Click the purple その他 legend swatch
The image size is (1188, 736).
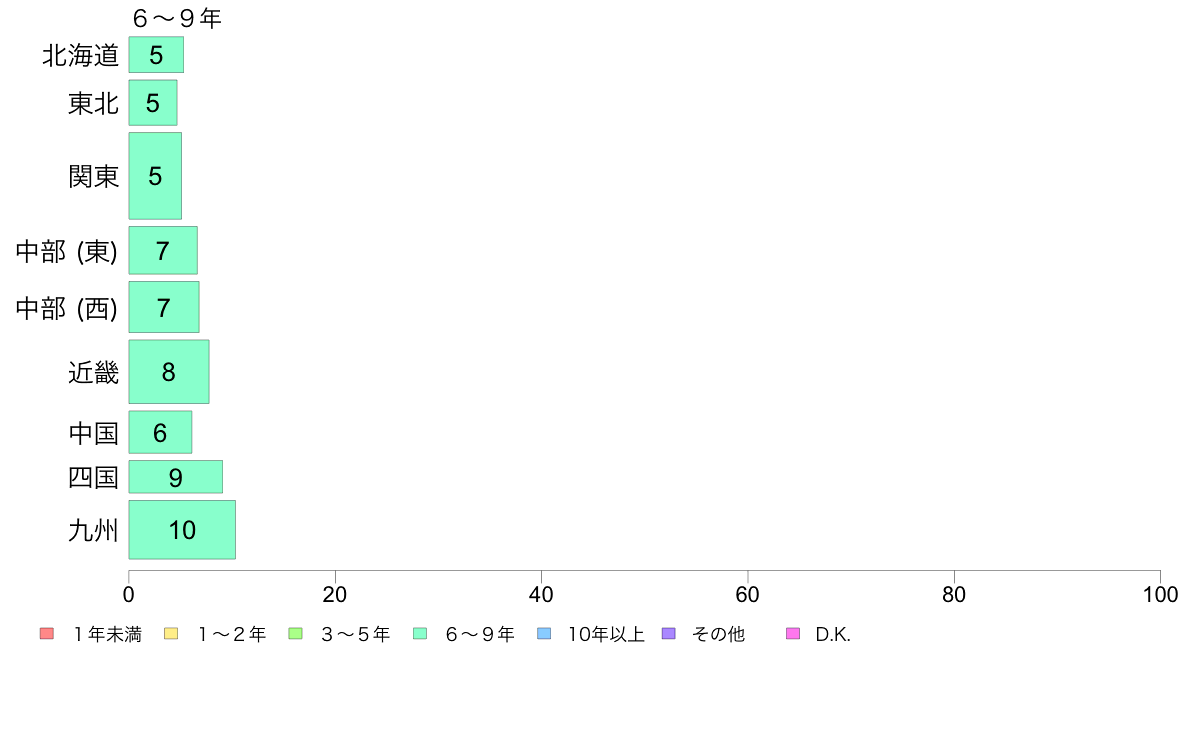(668, 634)
